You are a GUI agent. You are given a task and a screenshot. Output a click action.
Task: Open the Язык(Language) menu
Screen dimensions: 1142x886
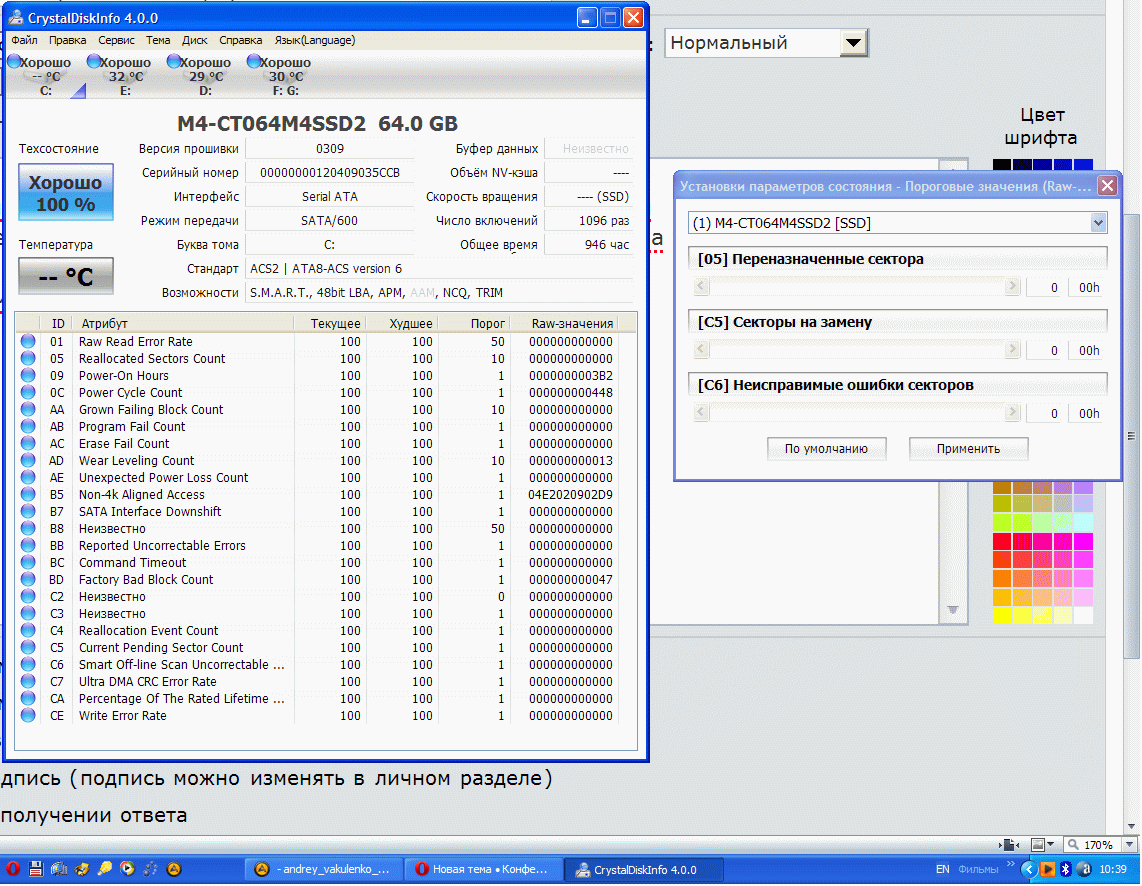(x=315, y=40)
